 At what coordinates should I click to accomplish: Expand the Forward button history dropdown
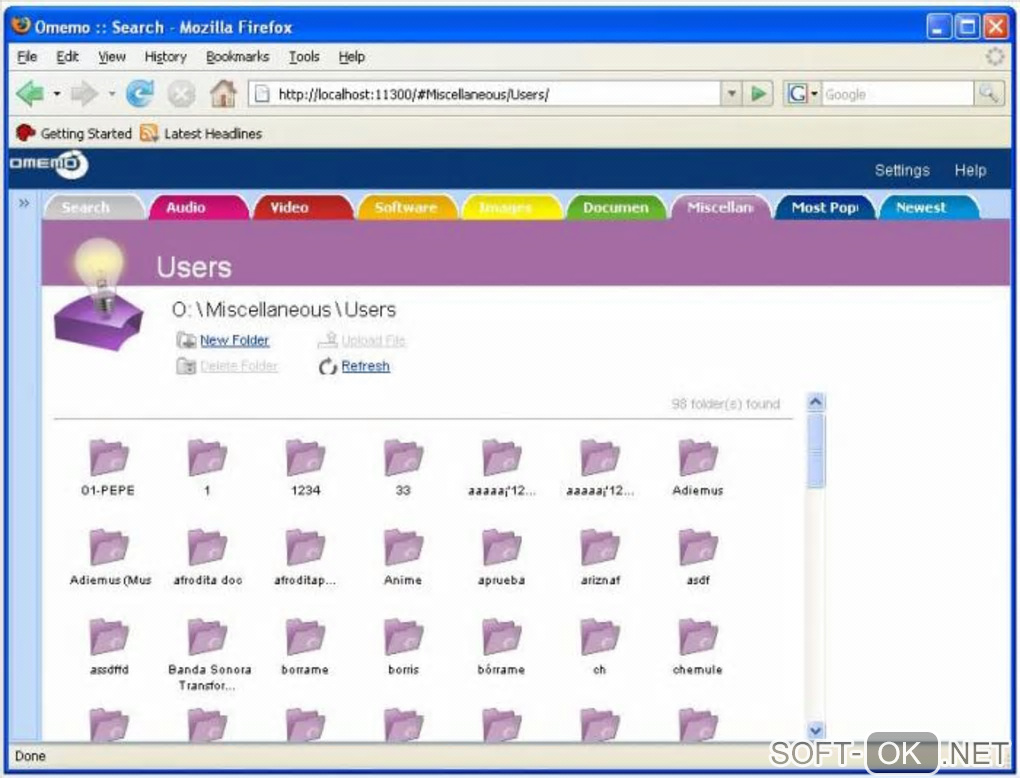click(112, 94)
